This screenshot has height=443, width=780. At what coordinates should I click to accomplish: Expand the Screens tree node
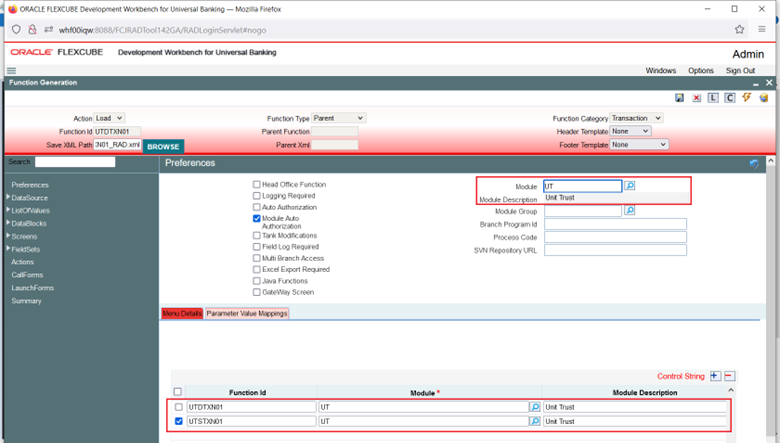(x=8, y=236)
